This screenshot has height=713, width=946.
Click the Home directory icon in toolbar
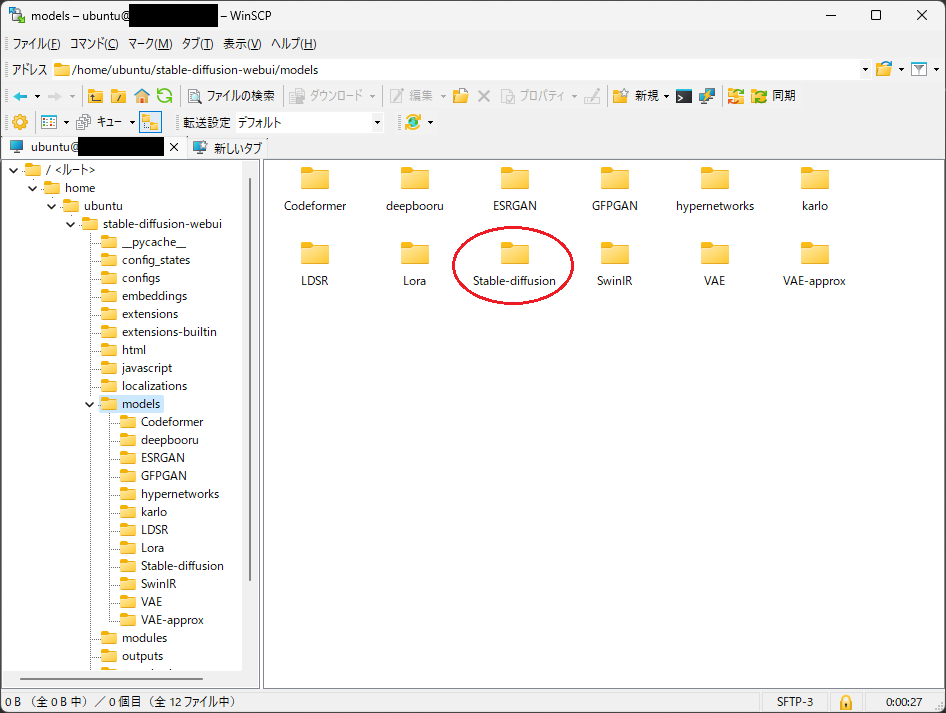142,96
